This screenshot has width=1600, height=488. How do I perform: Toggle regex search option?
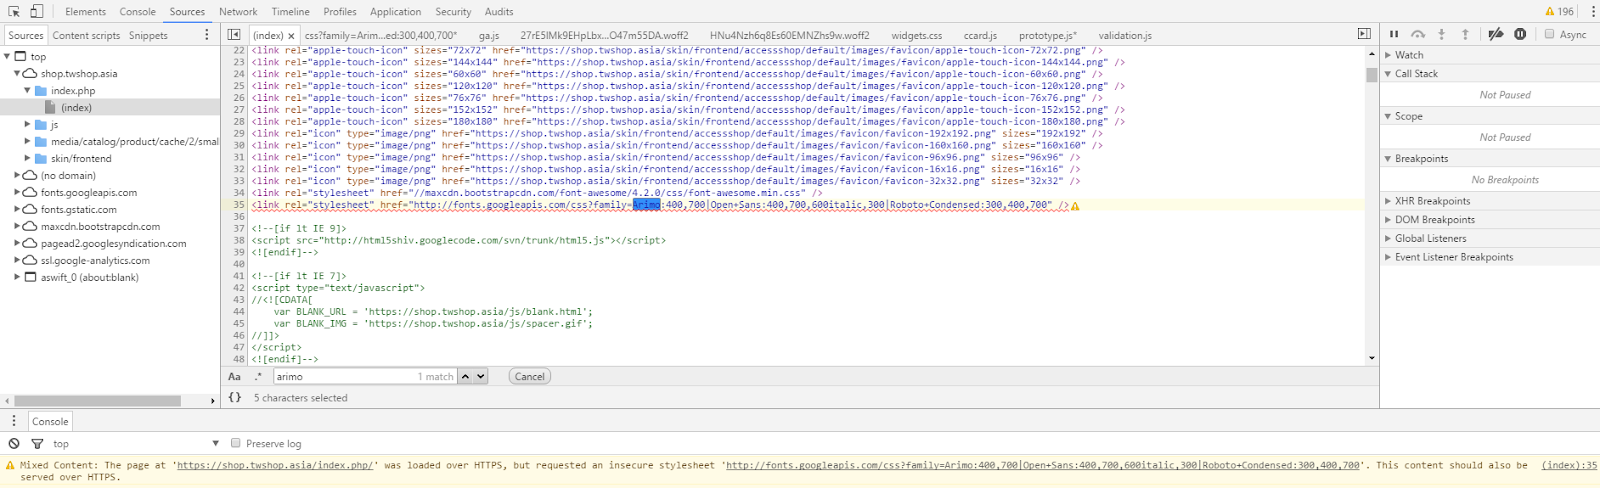[258, 377]
